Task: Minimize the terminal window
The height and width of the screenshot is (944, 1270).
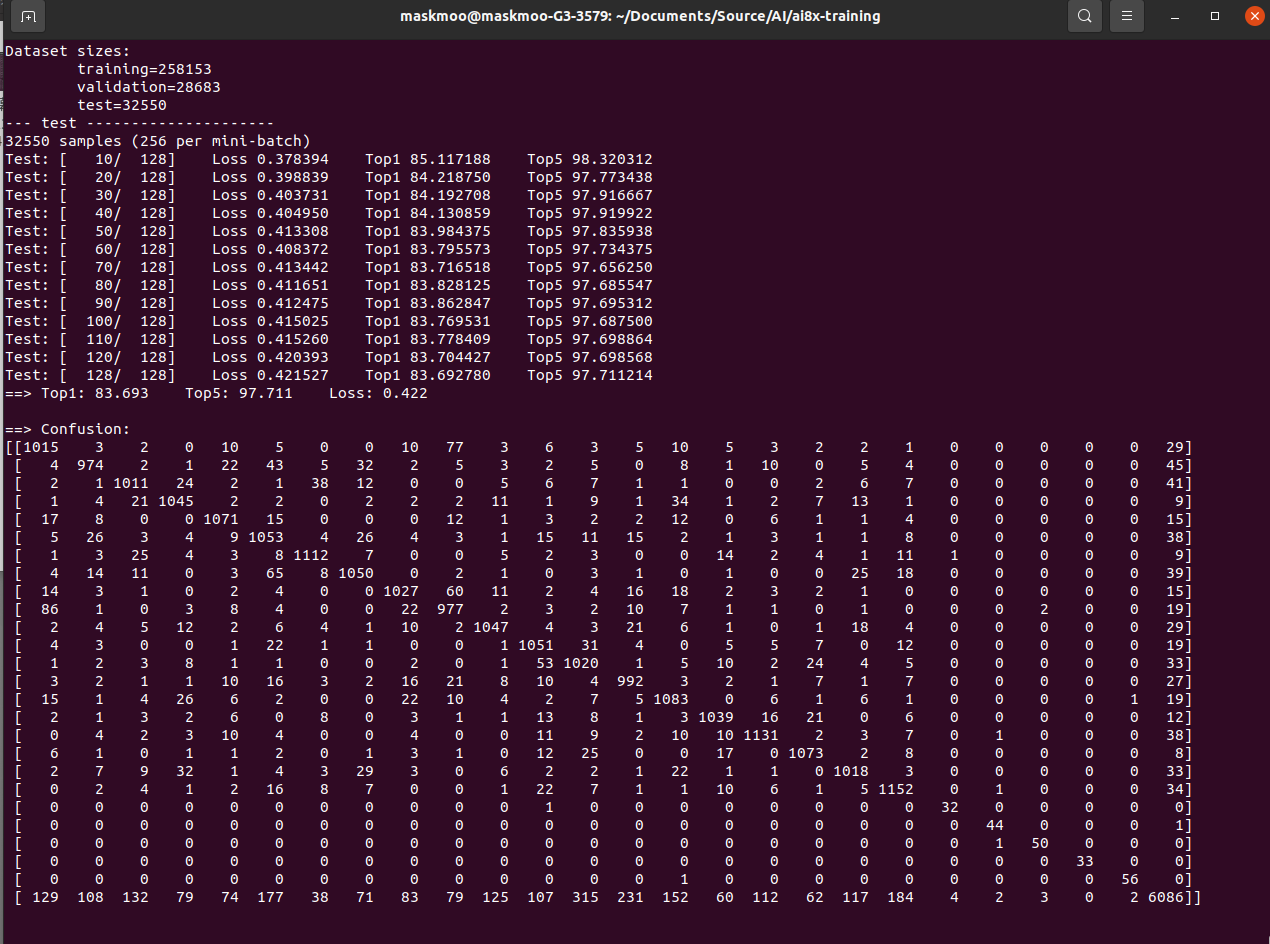Action: 1174,16
